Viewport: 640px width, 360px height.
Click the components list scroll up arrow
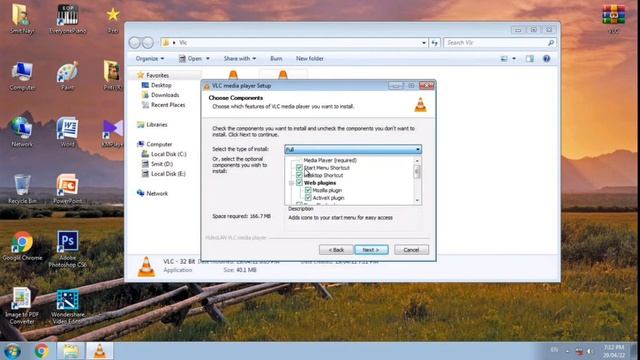click(x=417, y=161)
